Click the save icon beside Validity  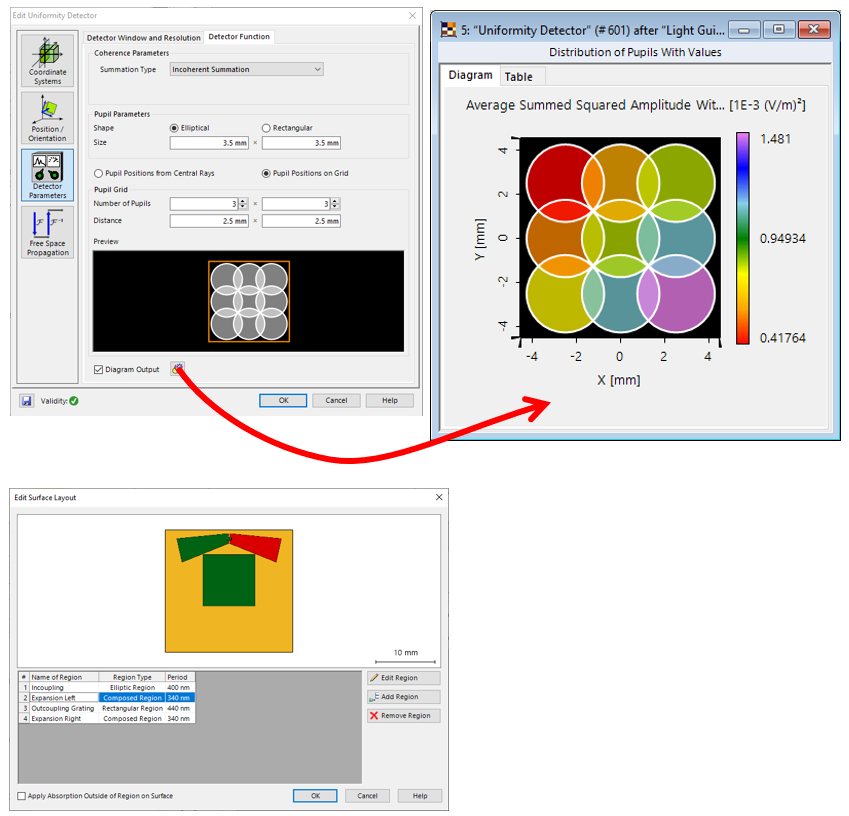pyautogui.click(x=26, y=401)
